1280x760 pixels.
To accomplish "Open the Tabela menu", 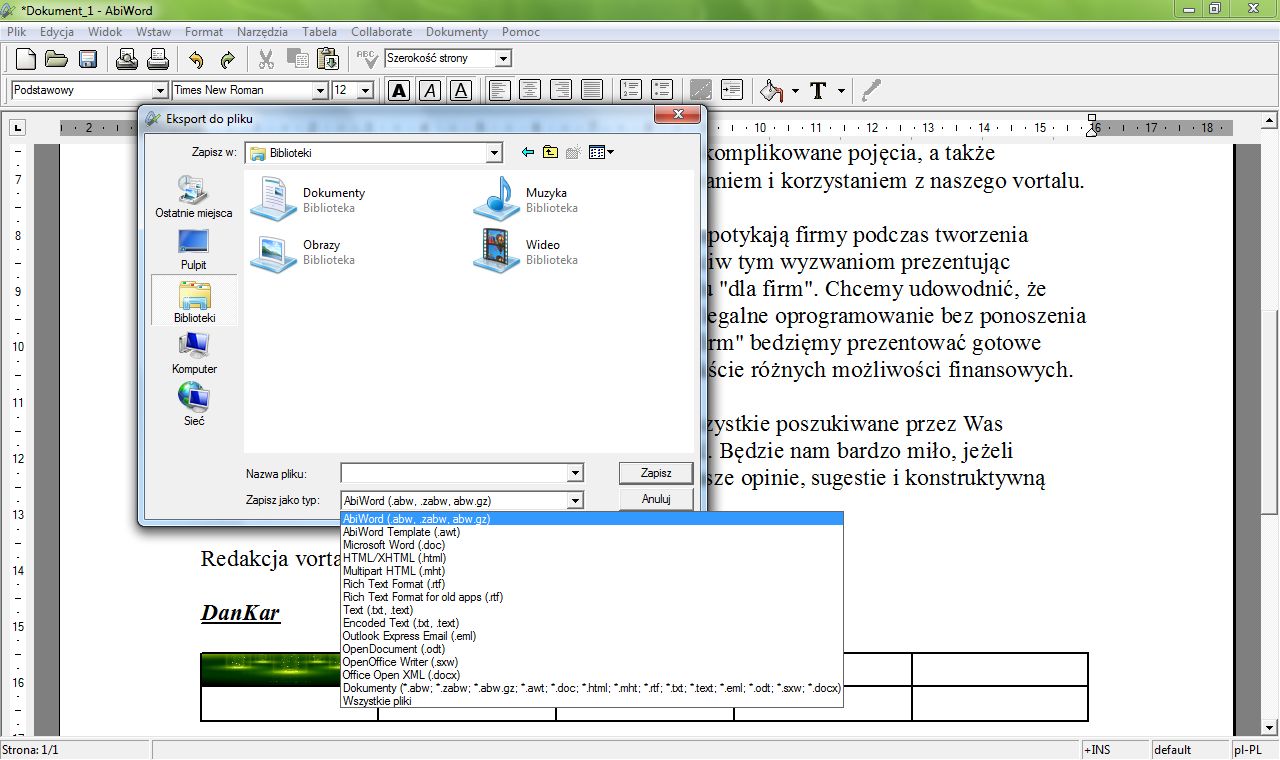I will tap(320, 32).
